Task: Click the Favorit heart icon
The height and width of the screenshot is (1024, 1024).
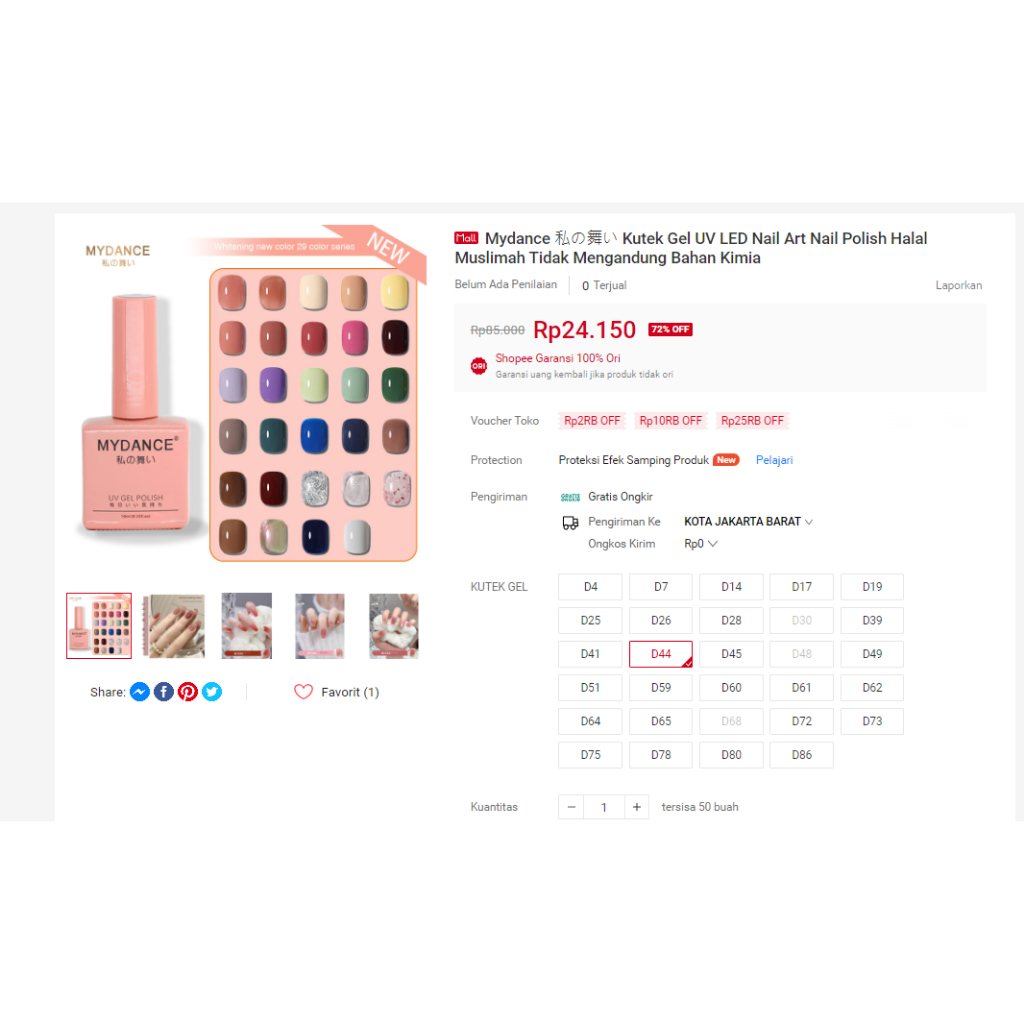Action: click(304, 692)
